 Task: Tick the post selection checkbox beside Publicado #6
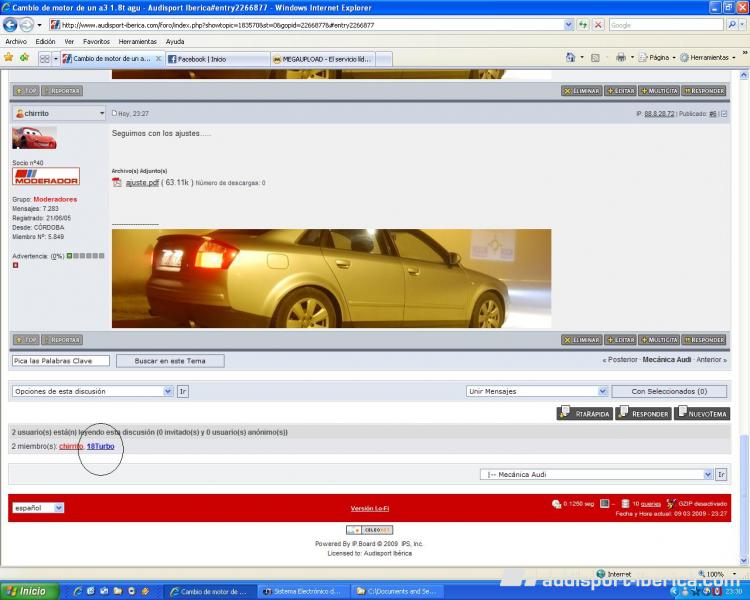coord(724,114)
